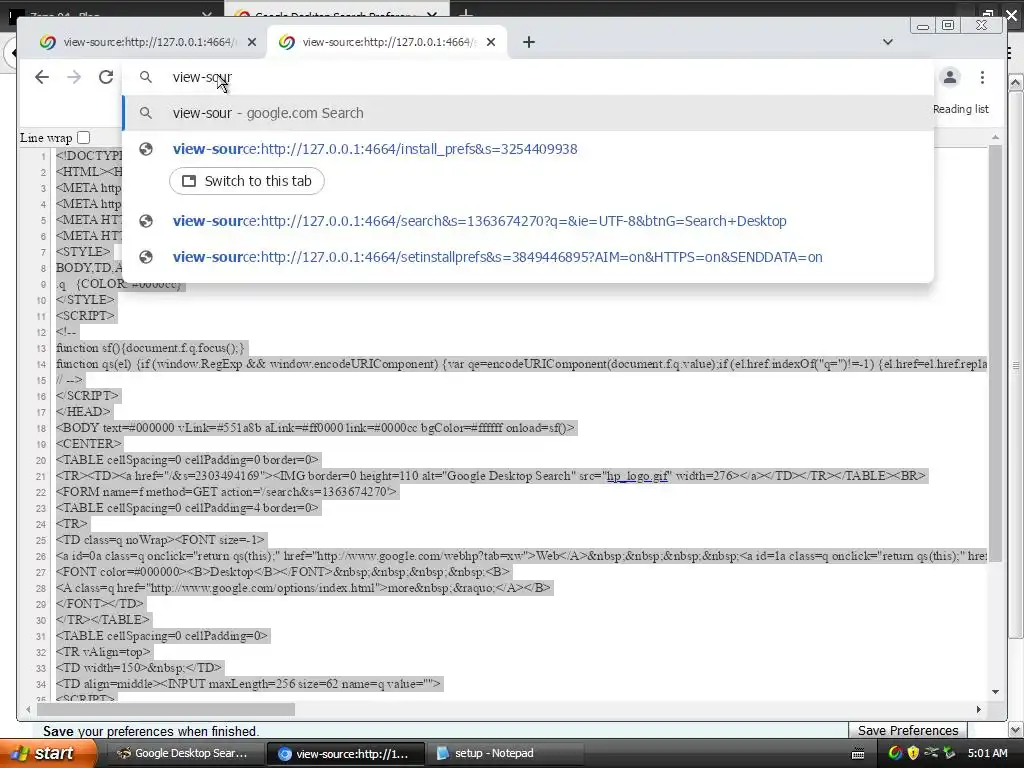Screen dimensions: 1024x768
Task: Click globe icon beside search suggestion
Action: (146, 221)
